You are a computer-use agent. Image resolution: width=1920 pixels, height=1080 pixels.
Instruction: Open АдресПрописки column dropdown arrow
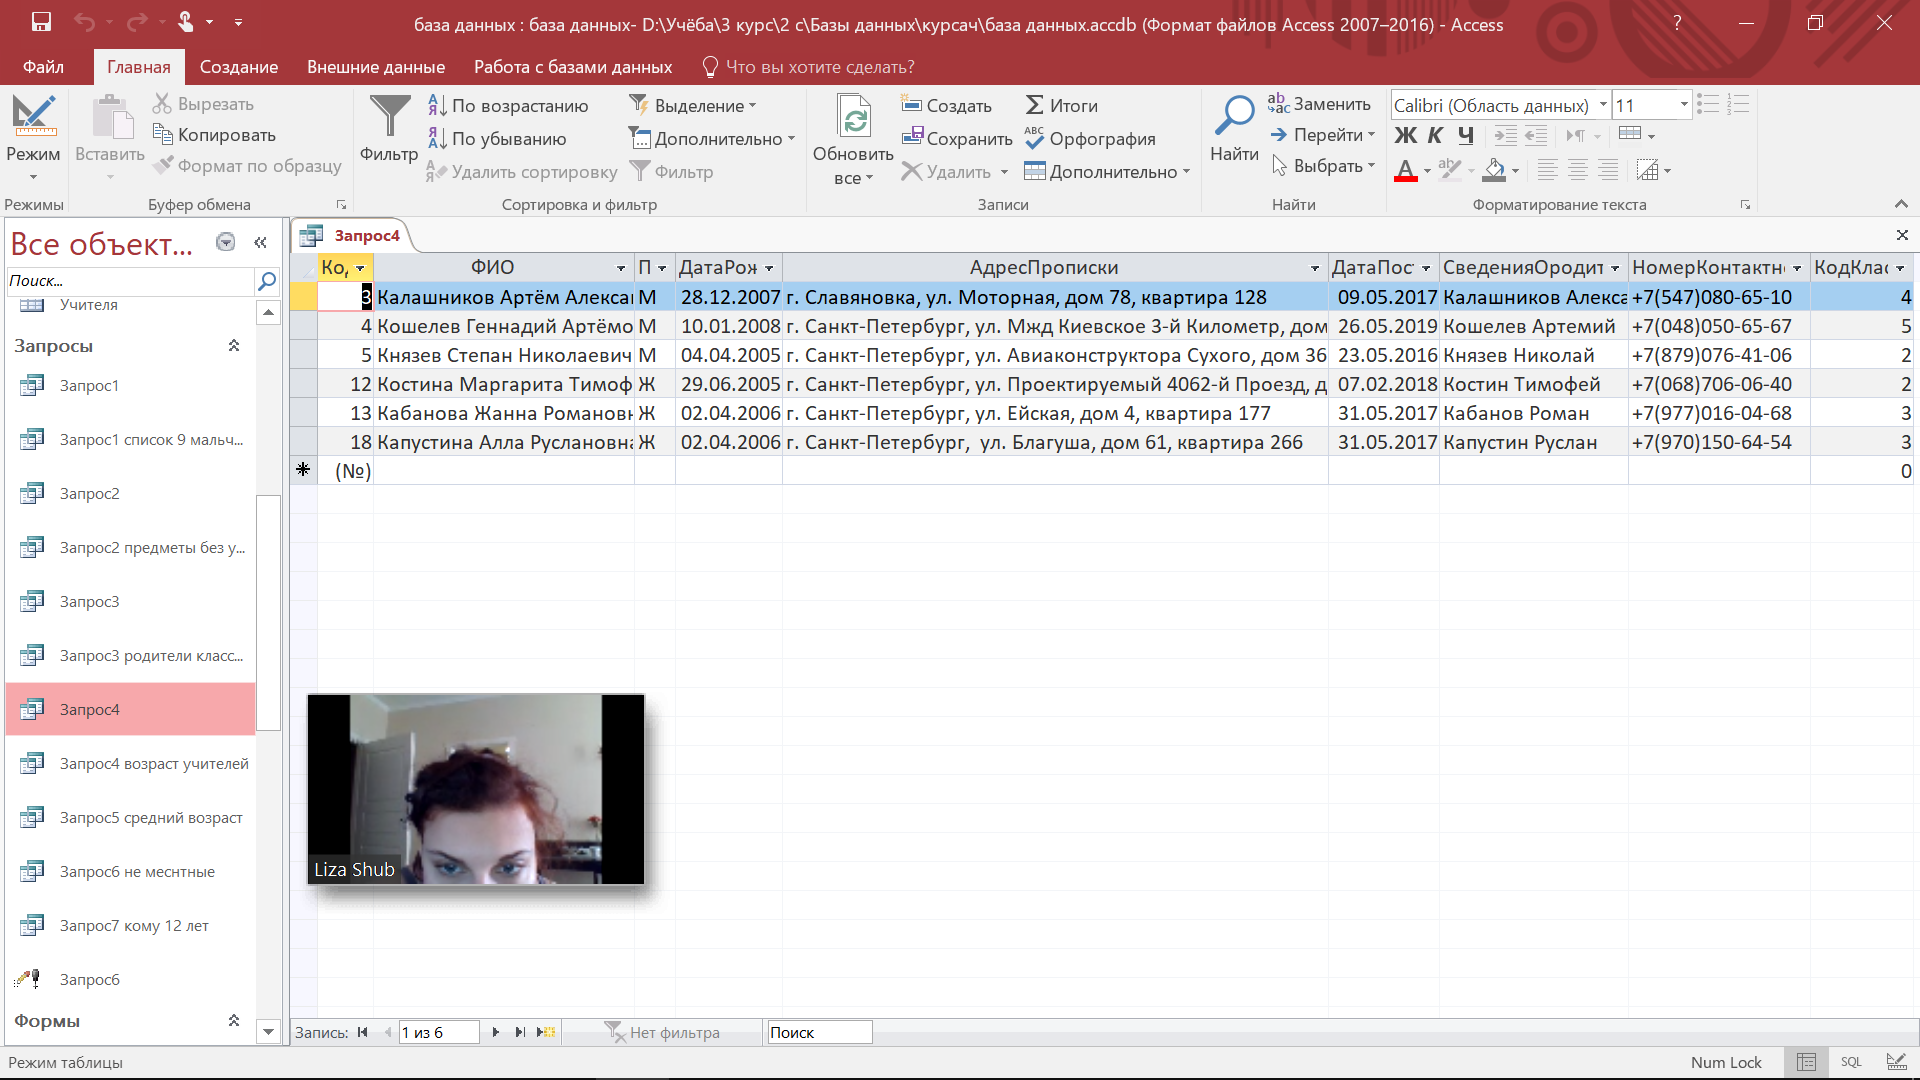1315,268
